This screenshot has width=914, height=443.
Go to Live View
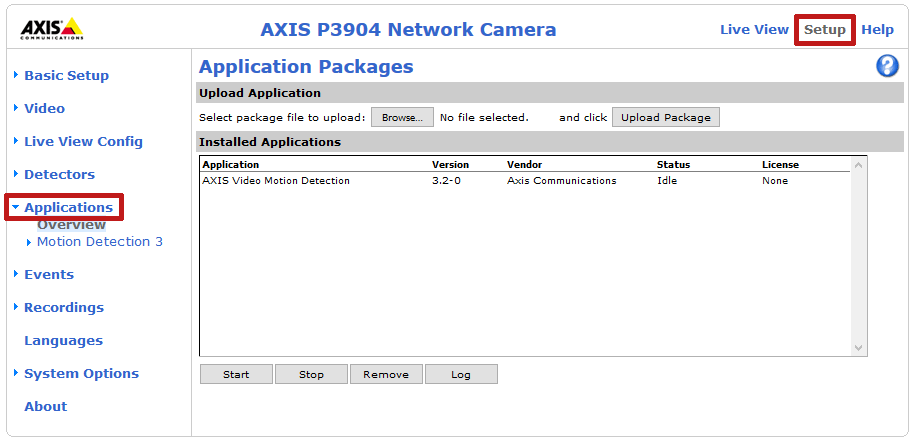(x=754, y=29)
